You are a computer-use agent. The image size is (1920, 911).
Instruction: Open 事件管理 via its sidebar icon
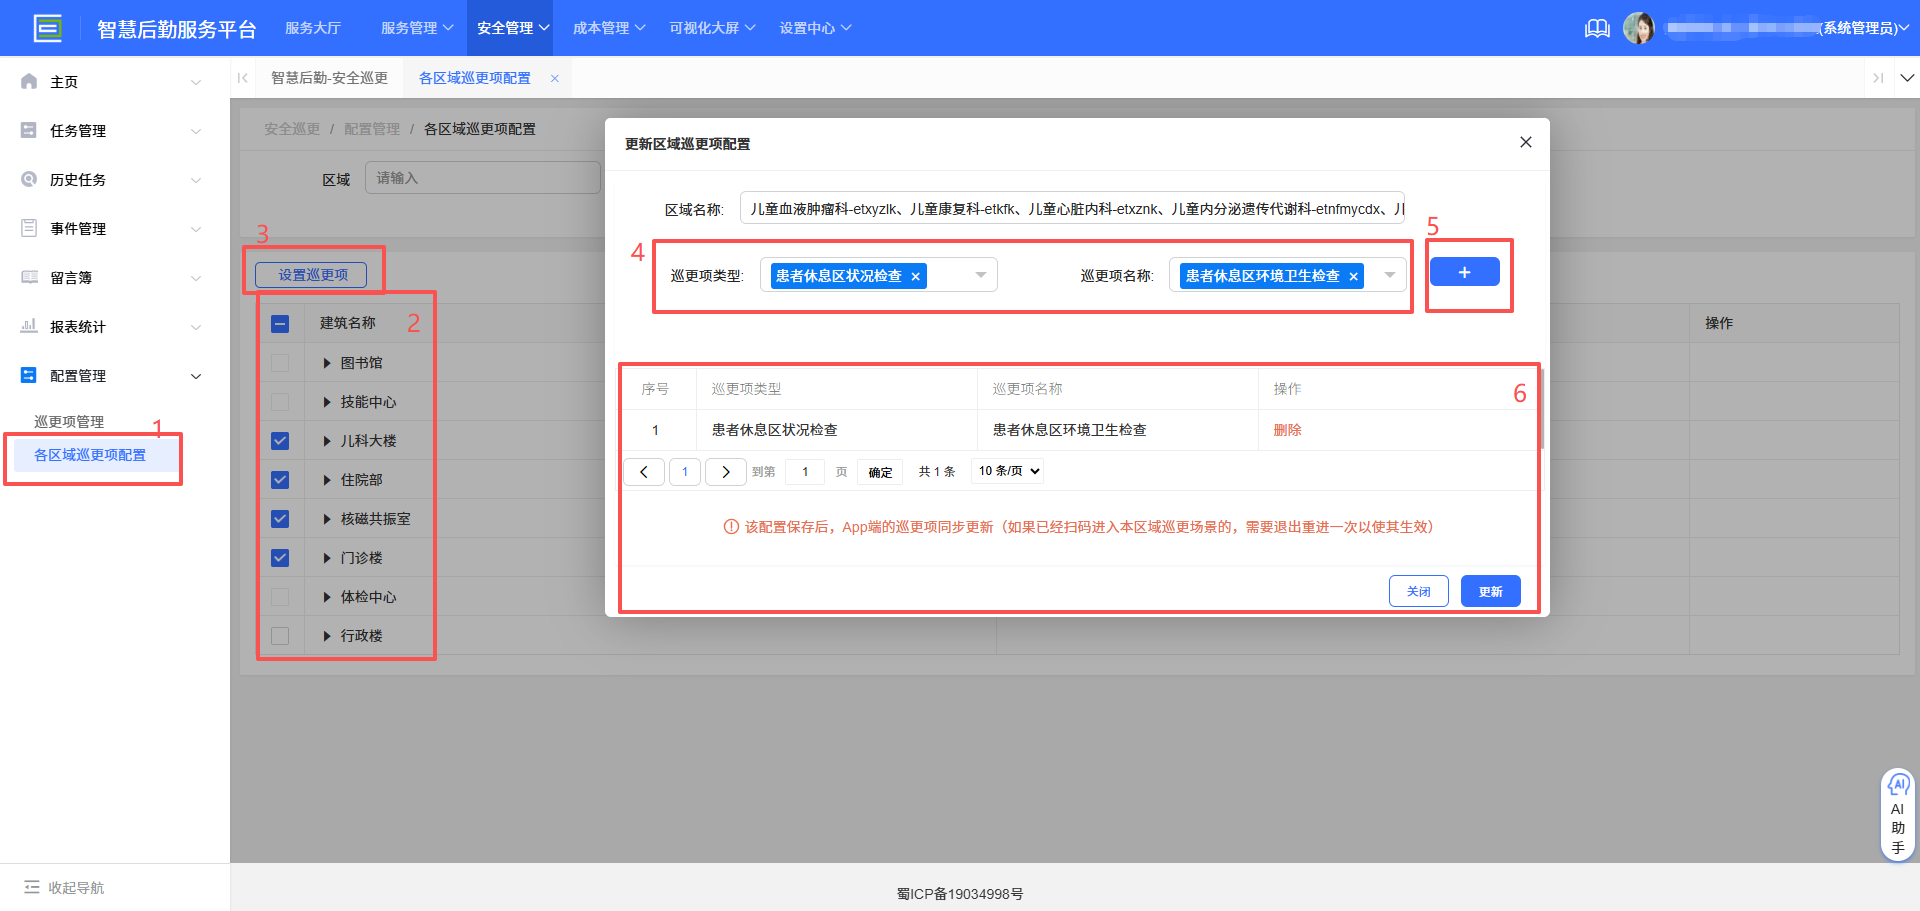(29, 228)
